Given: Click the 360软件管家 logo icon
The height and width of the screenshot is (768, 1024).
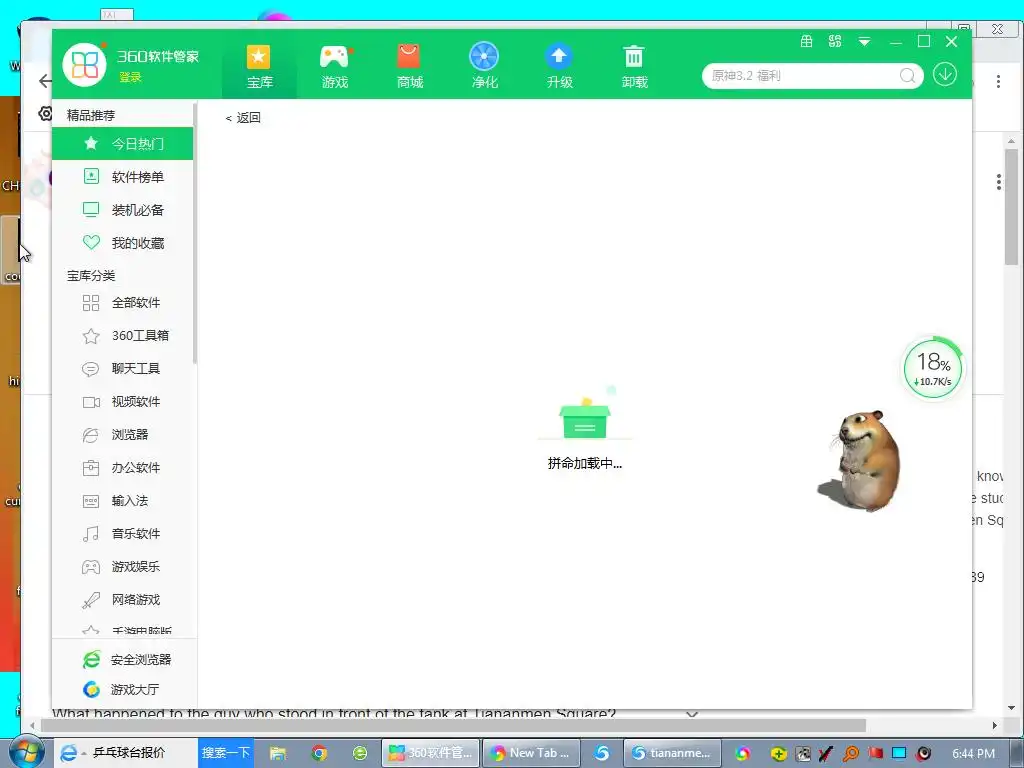Looking at the screenshot, I should click(x=84, y=64).
